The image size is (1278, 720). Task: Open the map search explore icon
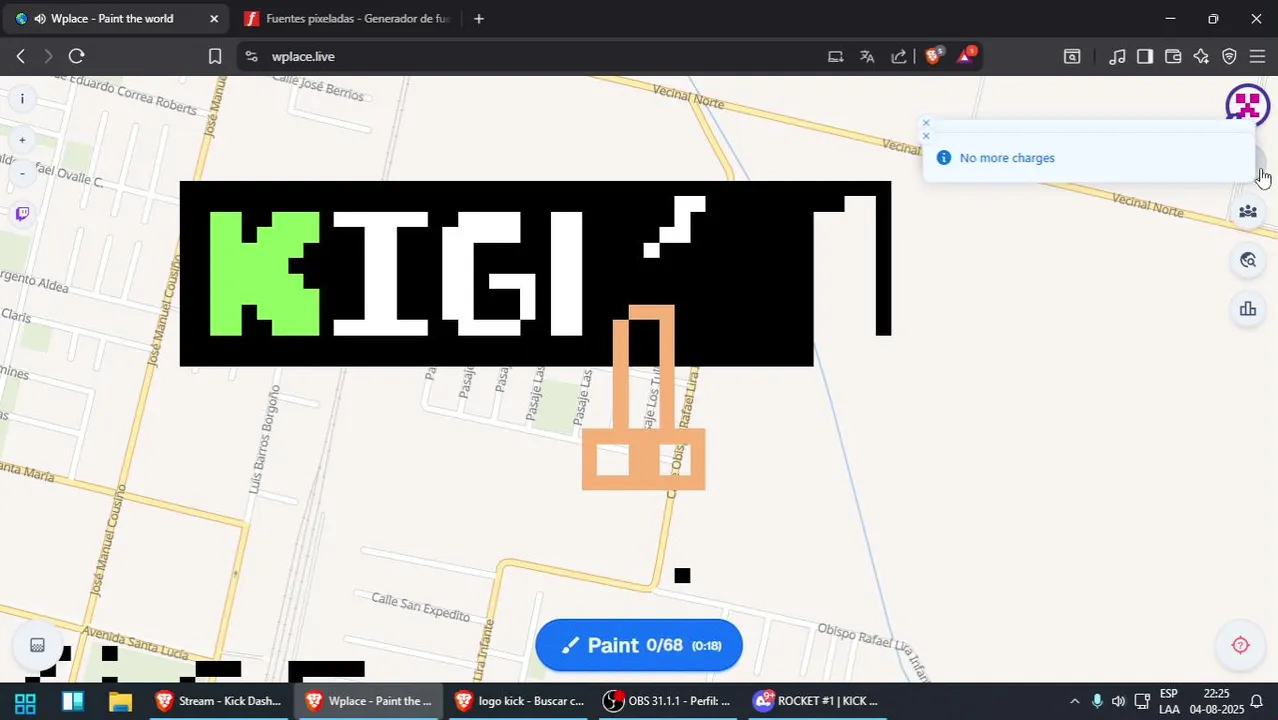click(1247, 260)
